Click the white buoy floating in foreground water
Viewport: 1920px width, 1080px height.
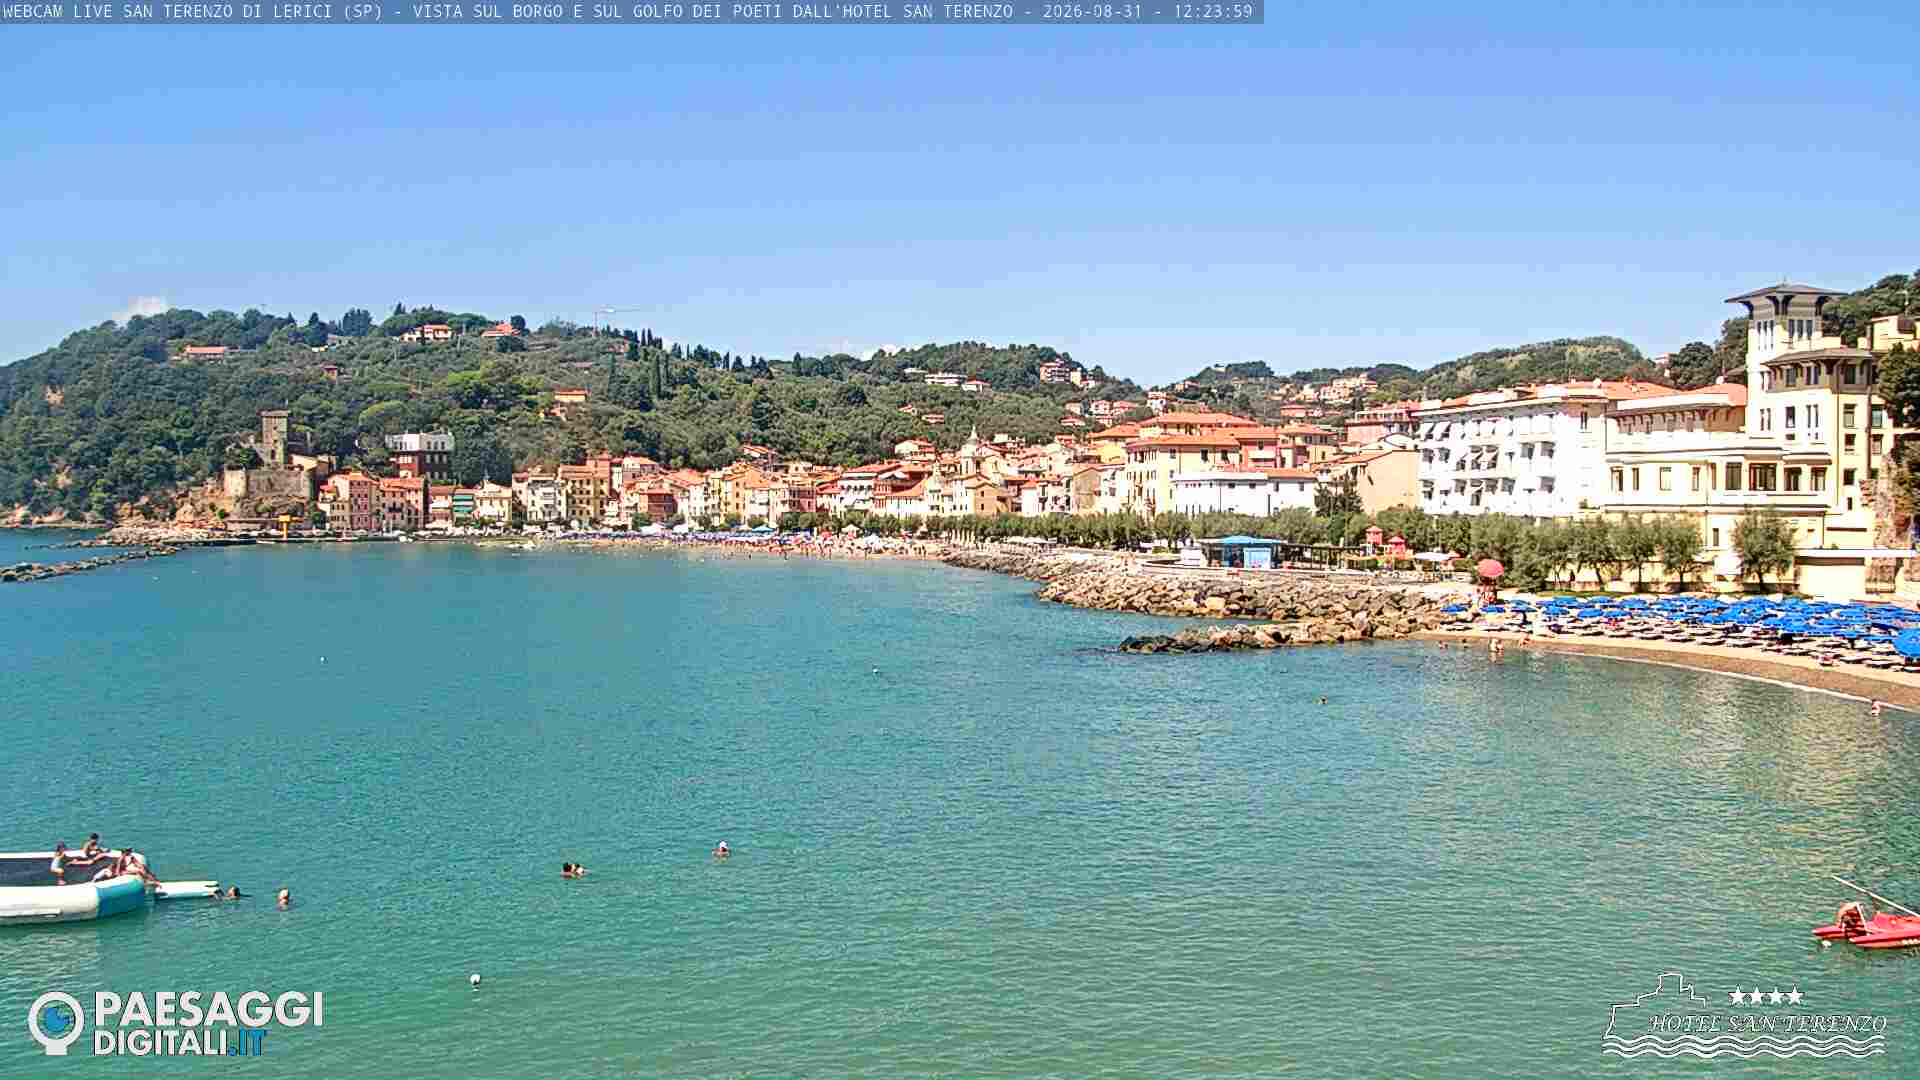click(x=475, y=980)
